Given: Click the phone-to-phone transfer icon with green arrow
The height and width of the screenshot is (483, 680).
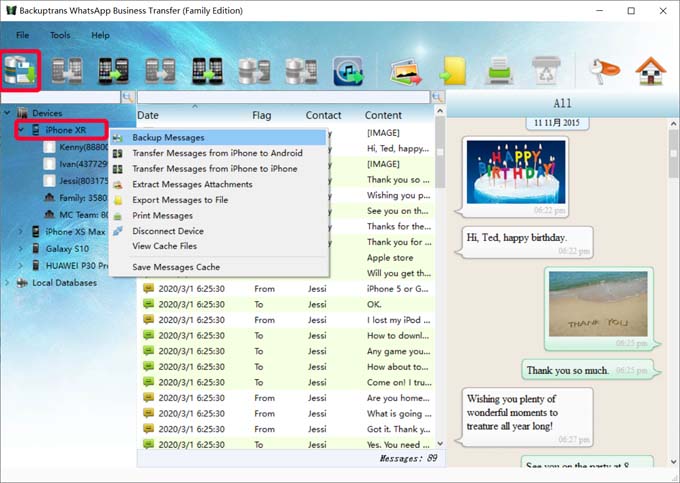Looking at the screenshot, I should point(114,71).
